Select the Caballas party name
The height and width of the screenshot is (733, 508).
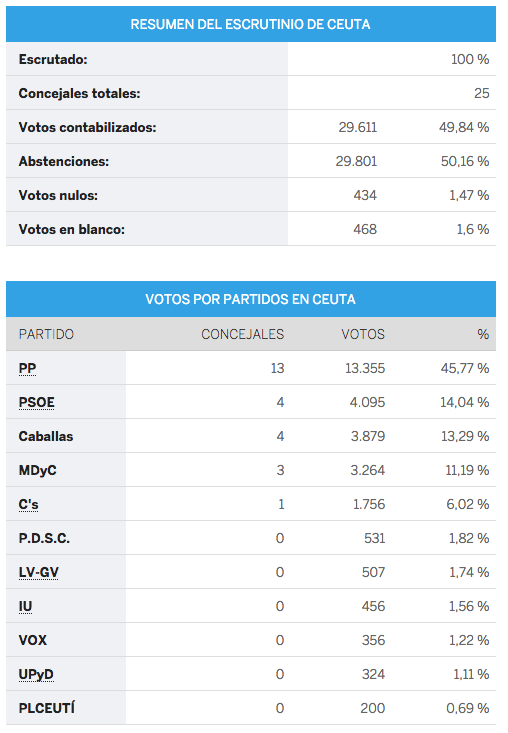pyautogui.click(x=46, y=436)
